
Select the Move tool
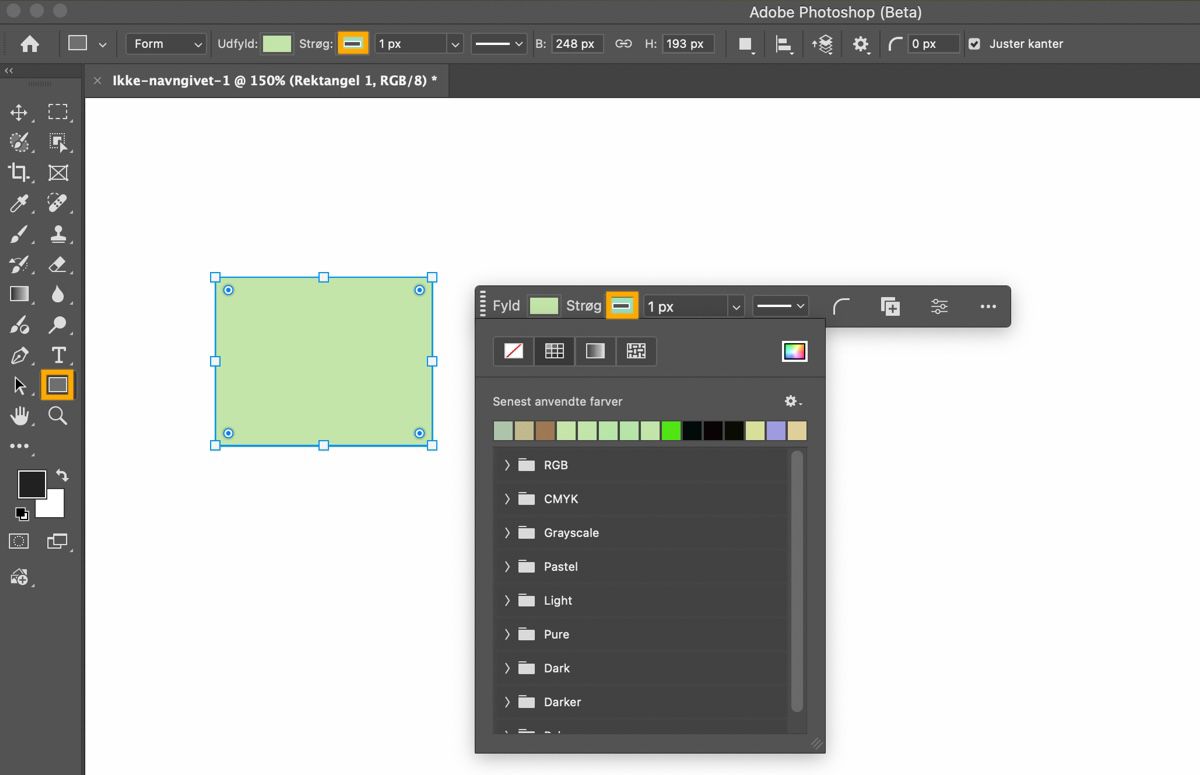pos(19,113)
